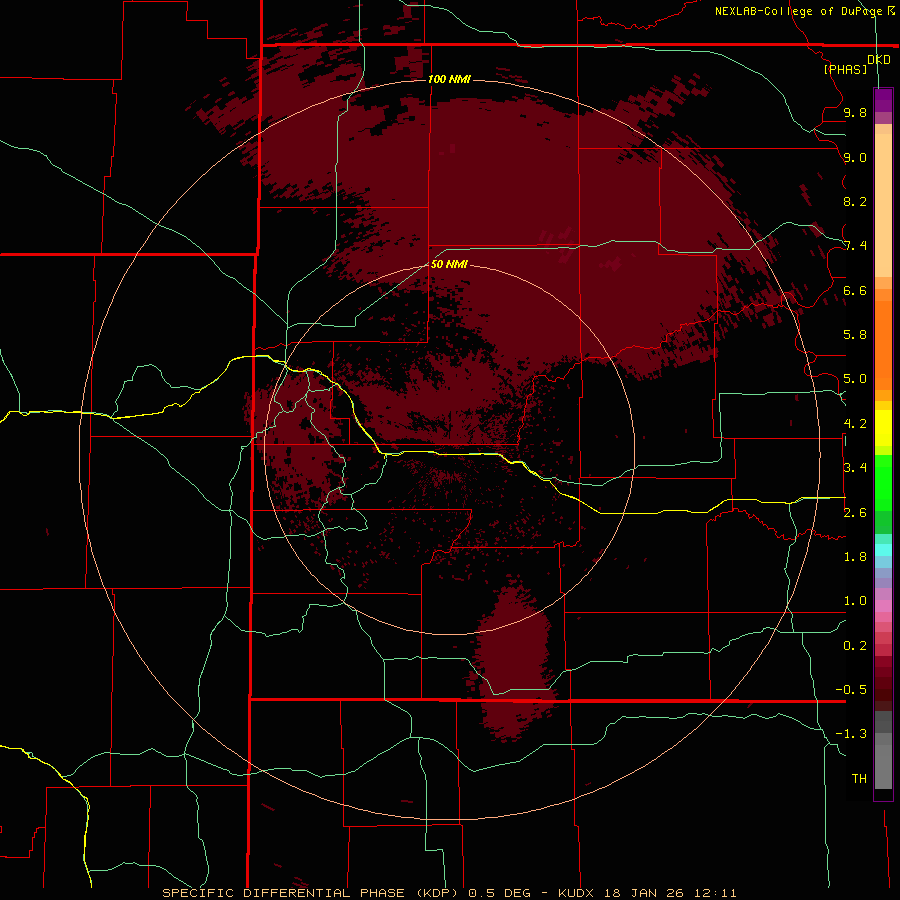The height and width of the screenshot is (900, 900).
Task: Pick the pale peach band on the color bar
Action: (x=883, y=205)
